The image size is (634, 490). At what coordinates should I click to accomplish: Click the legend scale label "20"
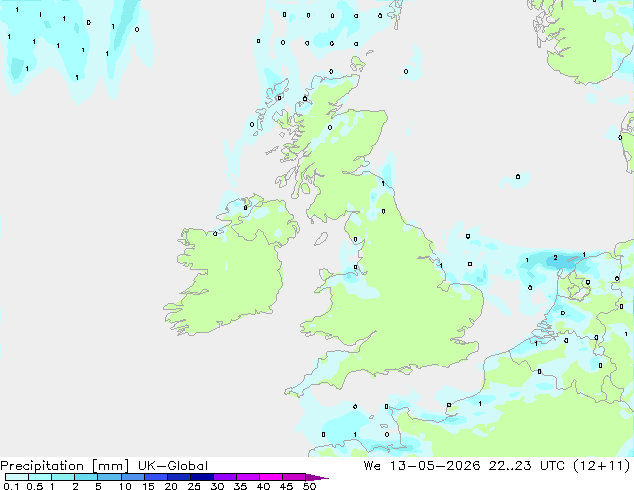[171, 486]
